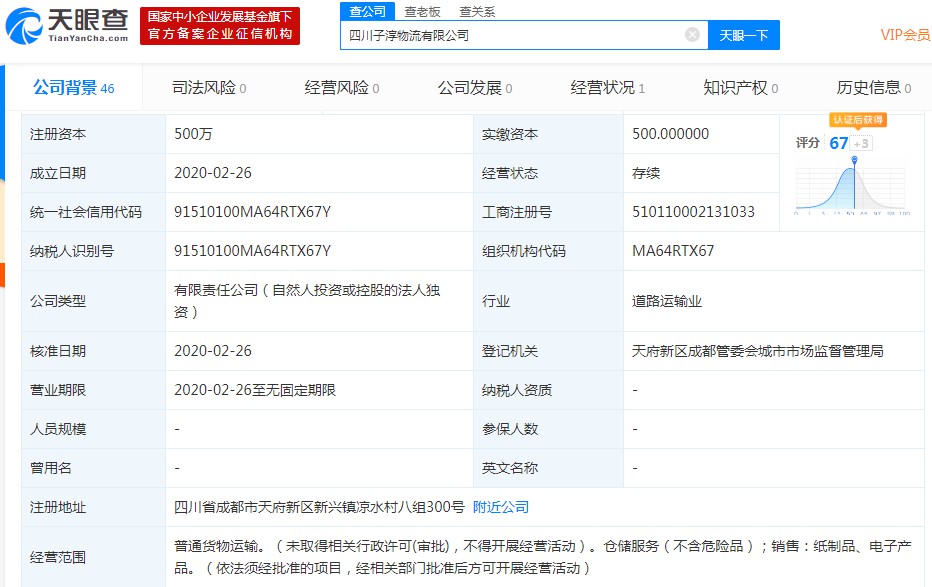Image resolution: width=932 pixels, height=587 pixels.
Task: Click the 纳税人资质 label
Action: point(517,390)
